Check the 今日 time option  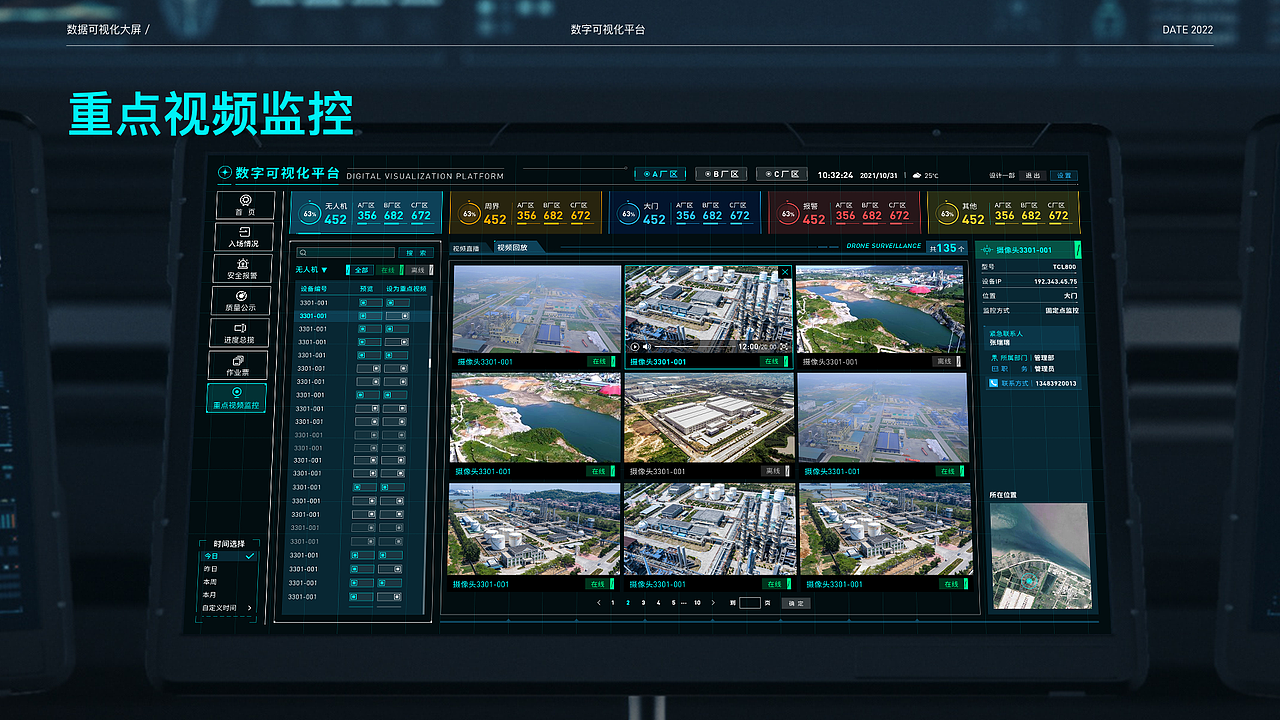(229, 556)
